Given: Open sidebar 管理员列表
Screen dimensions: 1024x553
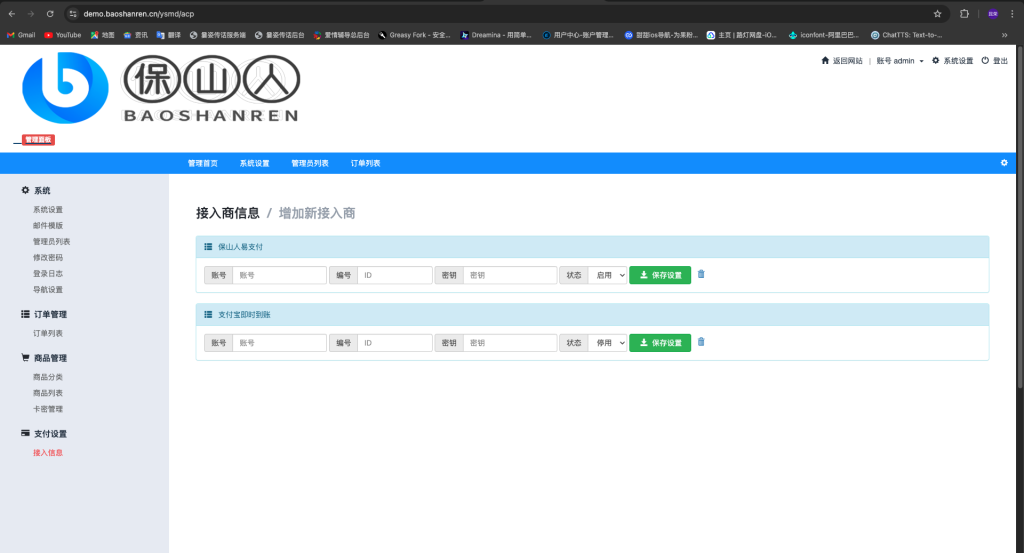Looking at the screenshot, I should (x=52, y=242).
